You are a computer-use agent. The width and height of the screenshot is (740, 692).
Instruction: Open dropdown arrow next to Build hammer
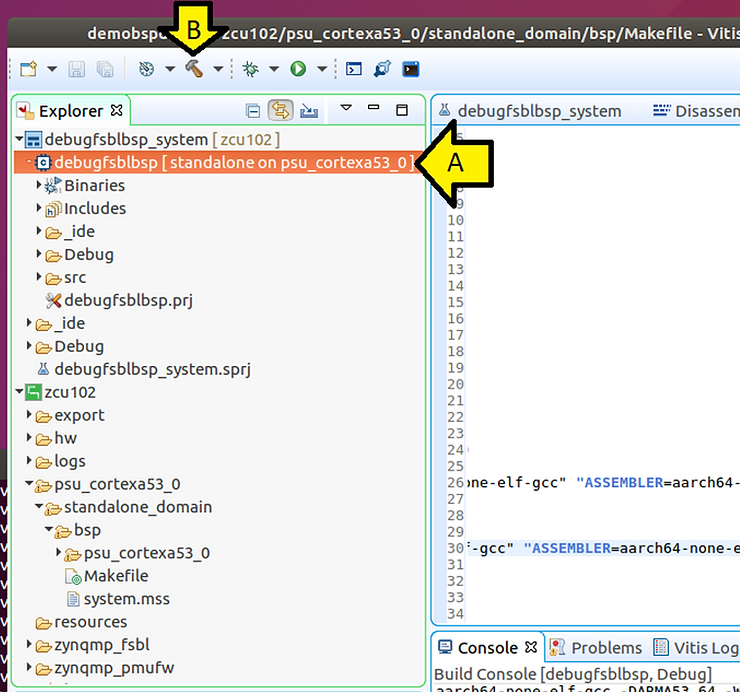pos(218,69)
